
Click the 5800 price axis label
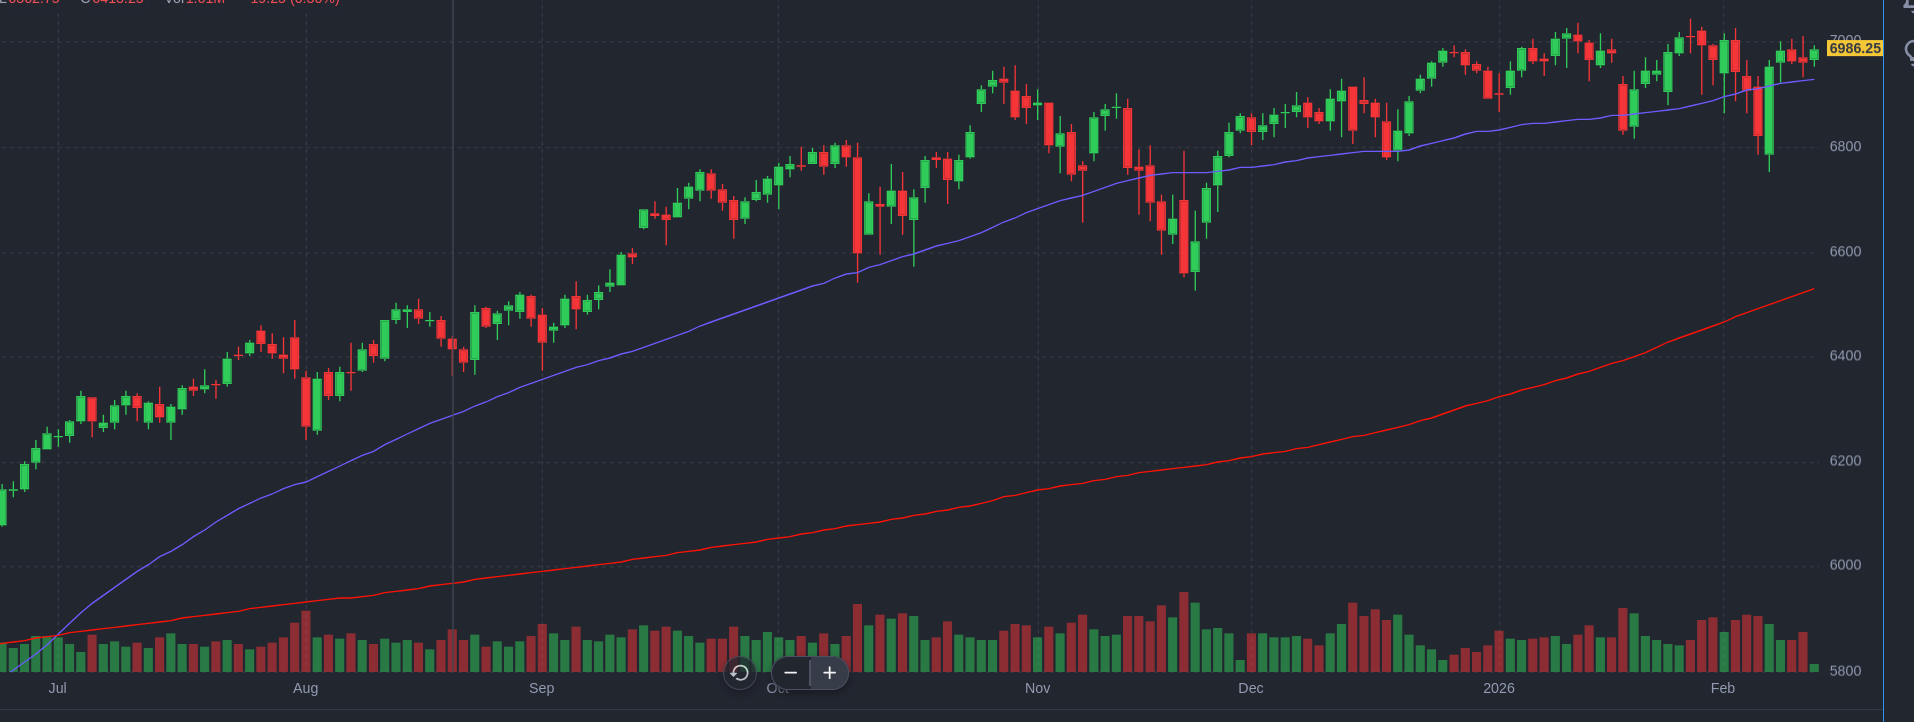click(1845, 671)
